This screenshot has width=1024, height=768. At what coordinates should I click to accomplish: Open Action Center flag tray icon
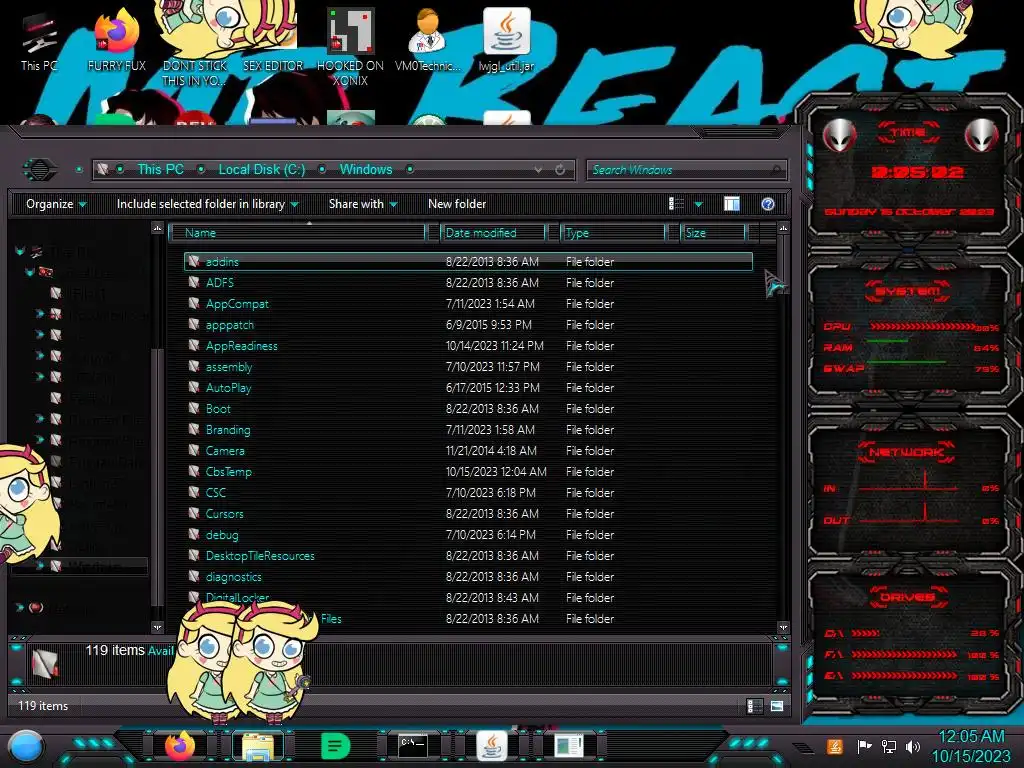(x=865, y=746)
